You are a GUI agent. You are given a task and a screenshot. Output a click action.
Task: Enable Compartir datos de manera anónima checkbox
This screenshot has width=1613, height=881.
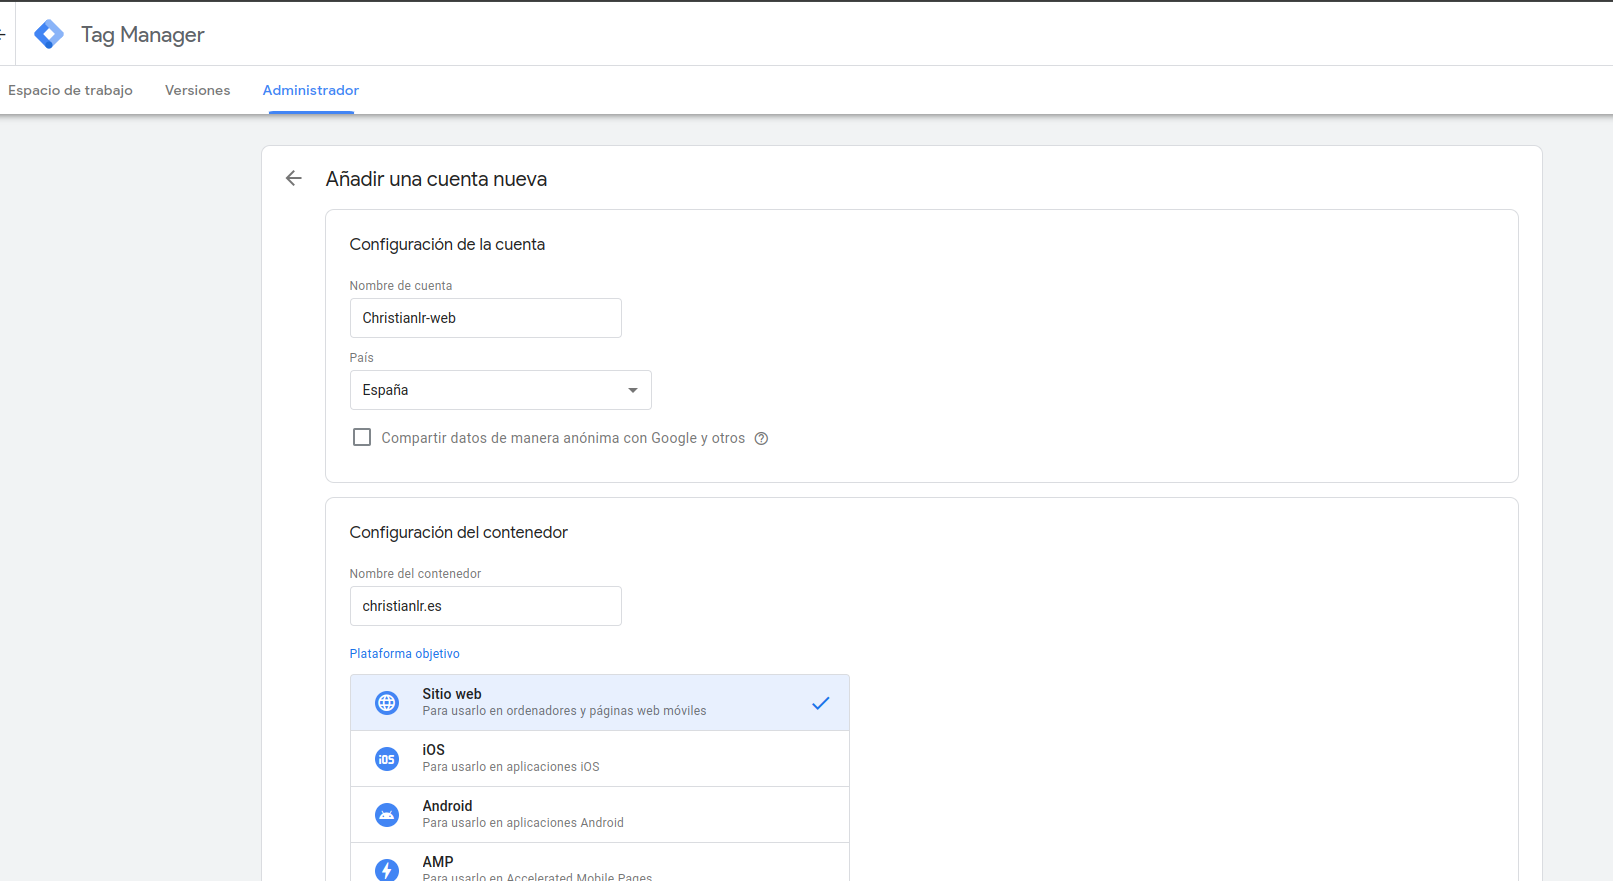tap(362, 437)
